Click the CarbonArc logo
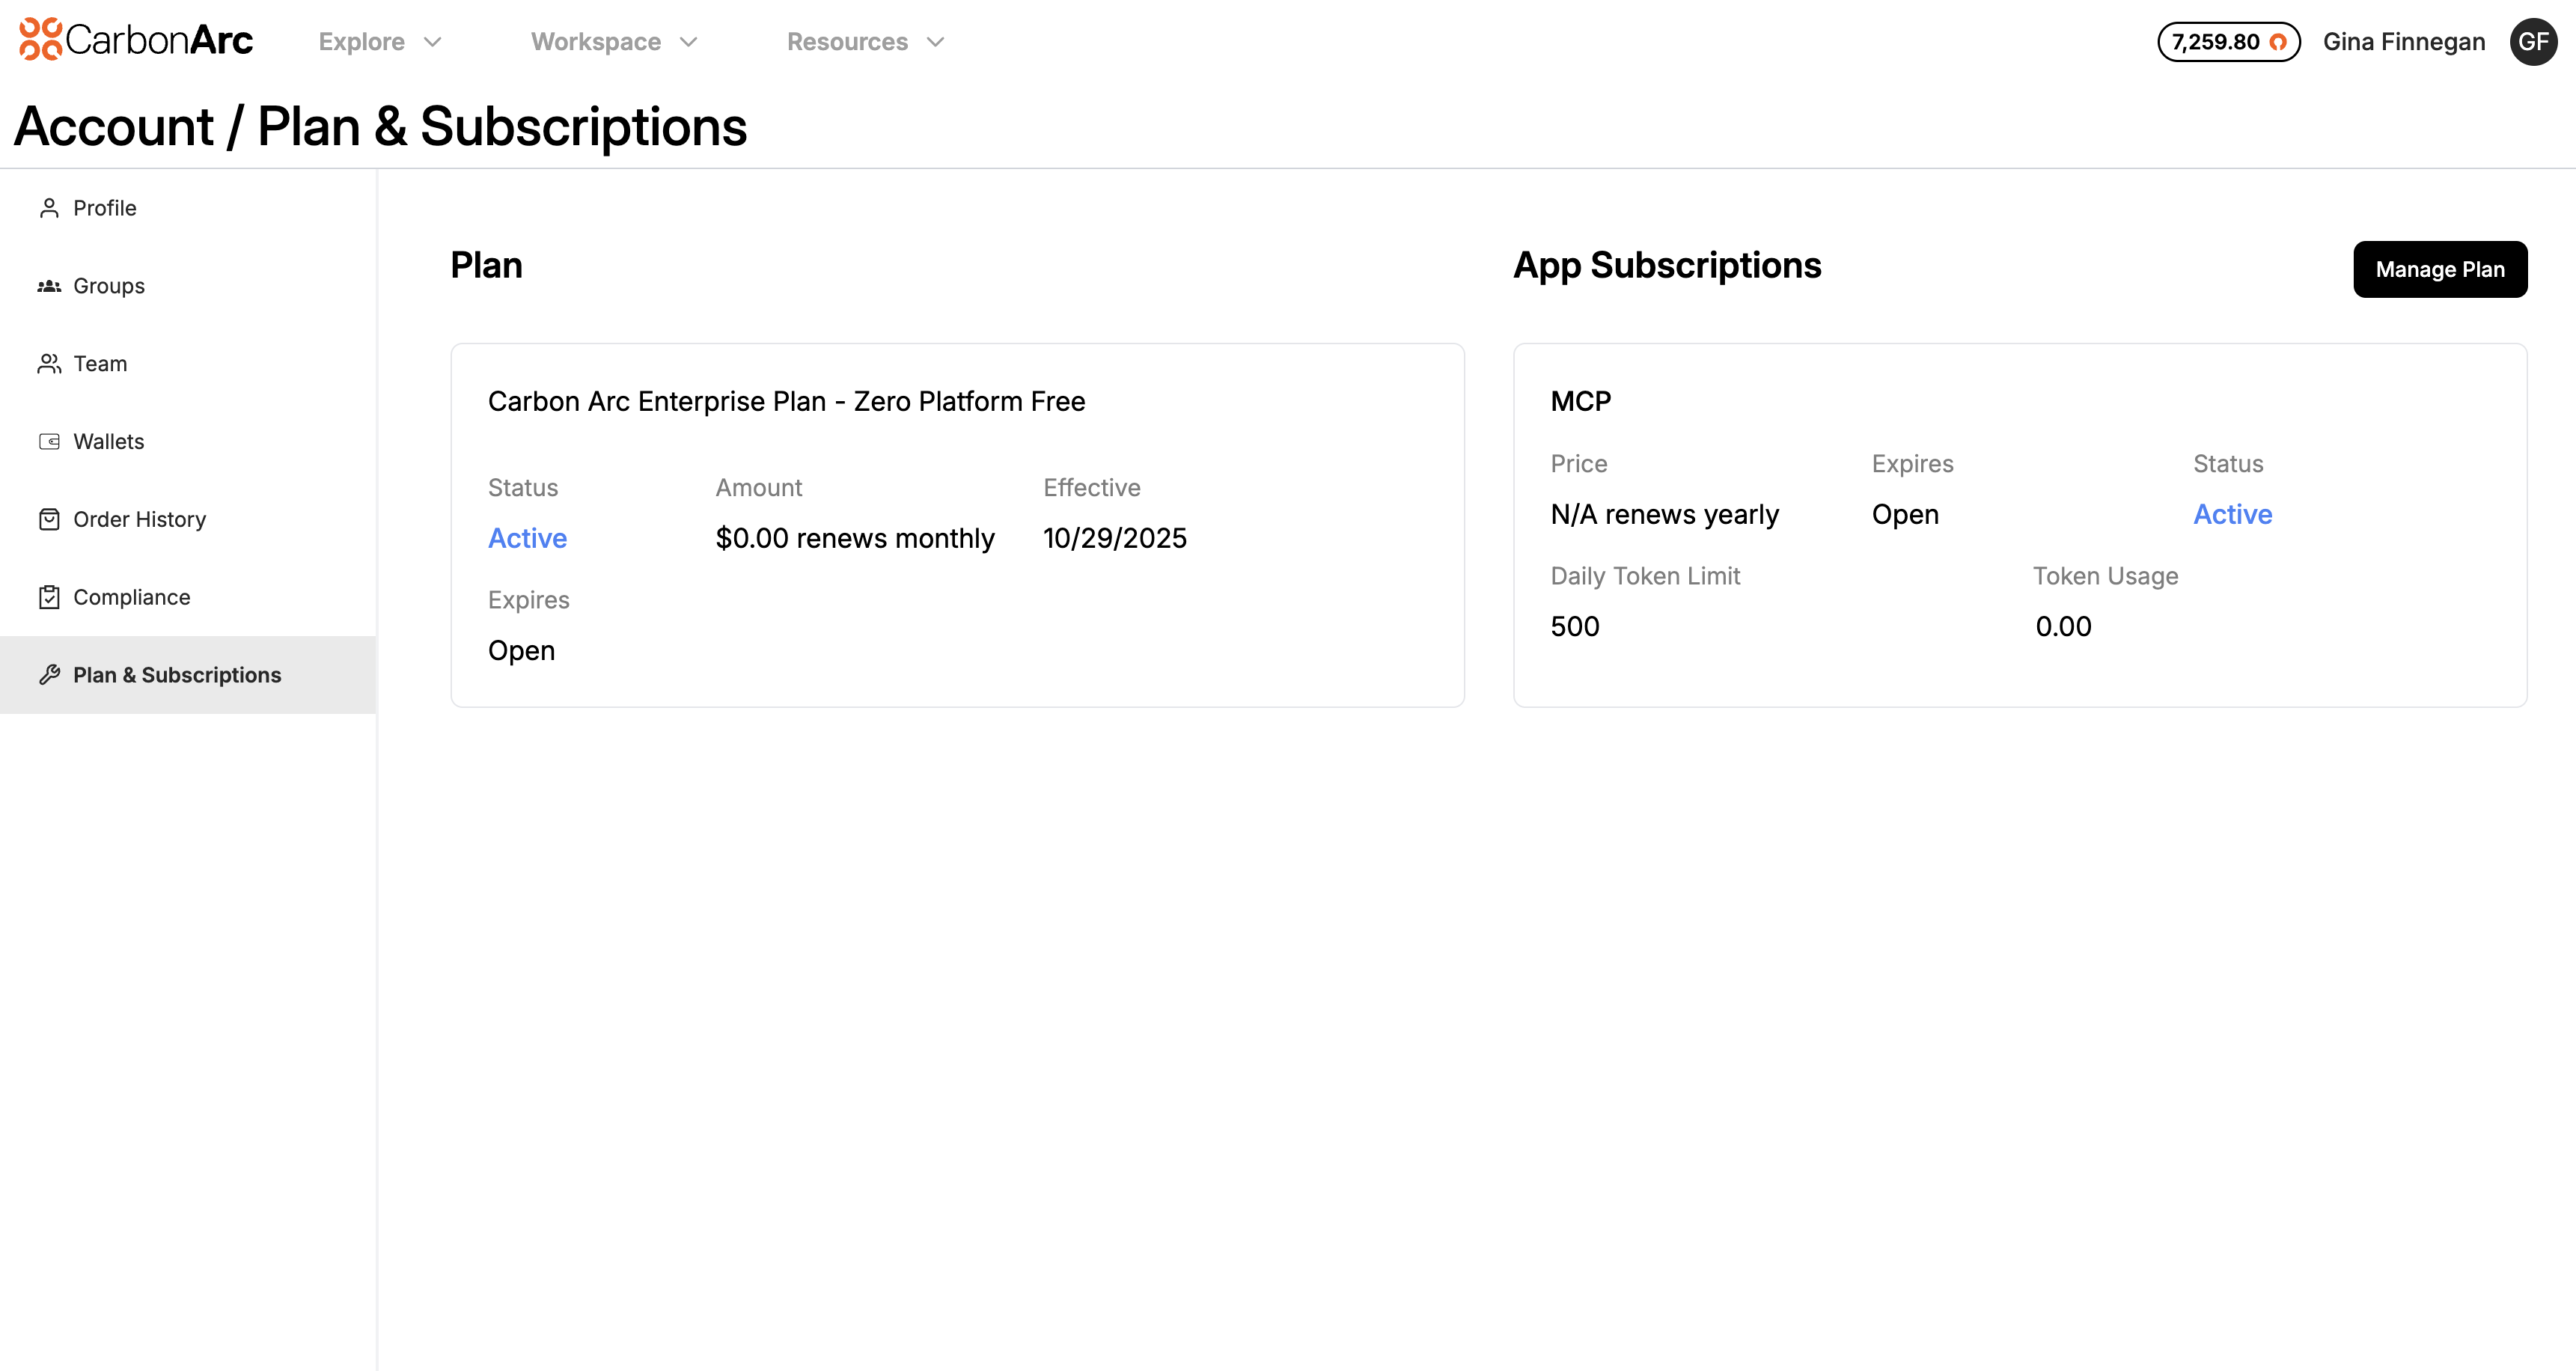 pyautogui.click(x=135, y=40)
